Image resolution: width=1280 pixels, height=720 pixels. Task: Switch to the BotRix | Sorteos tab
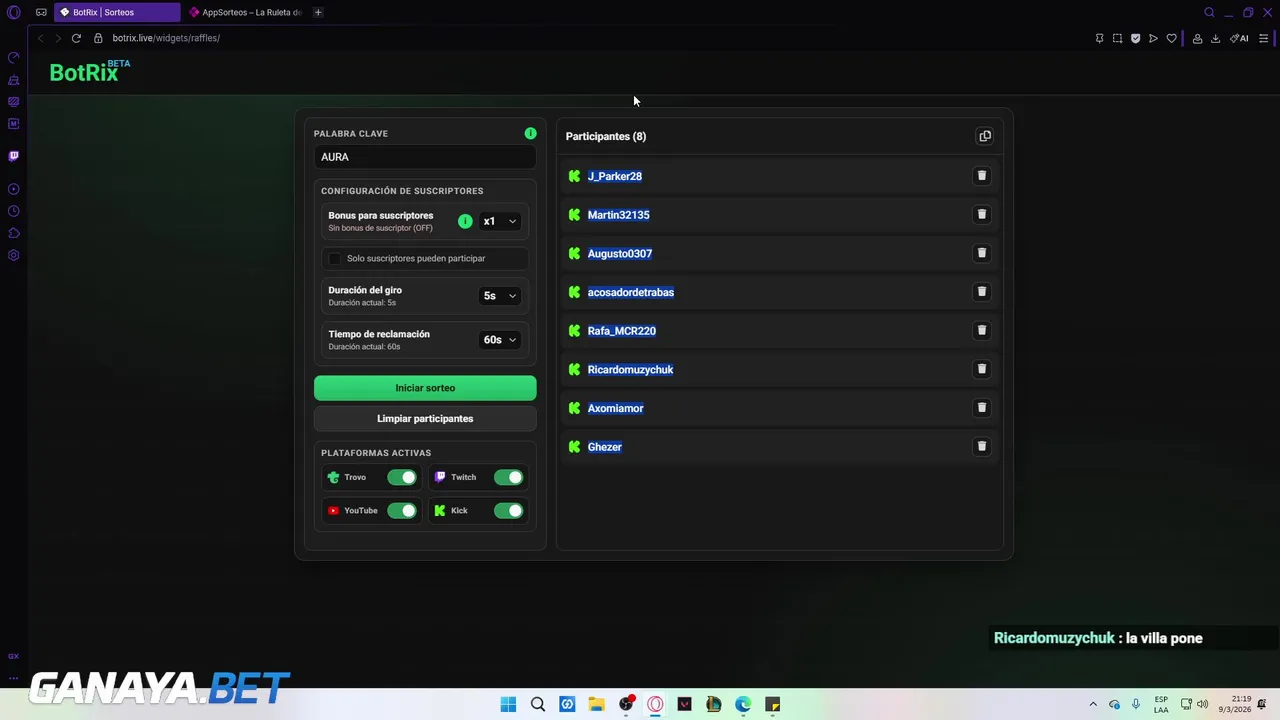point(117,12)
